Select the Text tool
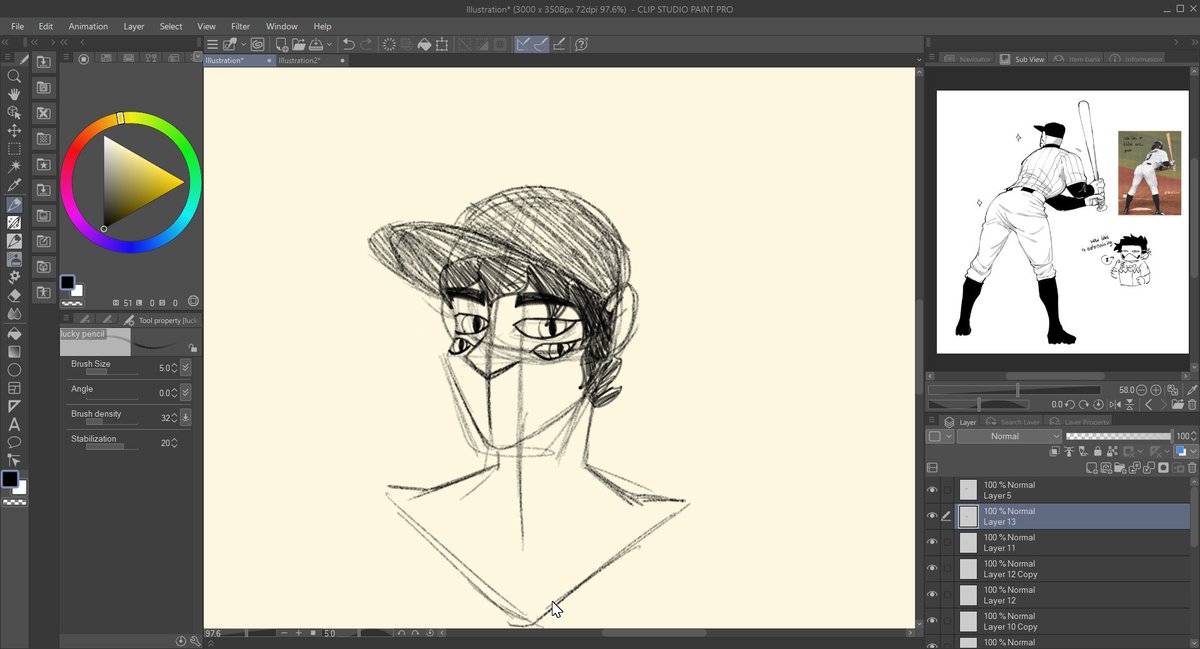Image resolution: width=1200 pixels, height=649 pixels. 14,424
